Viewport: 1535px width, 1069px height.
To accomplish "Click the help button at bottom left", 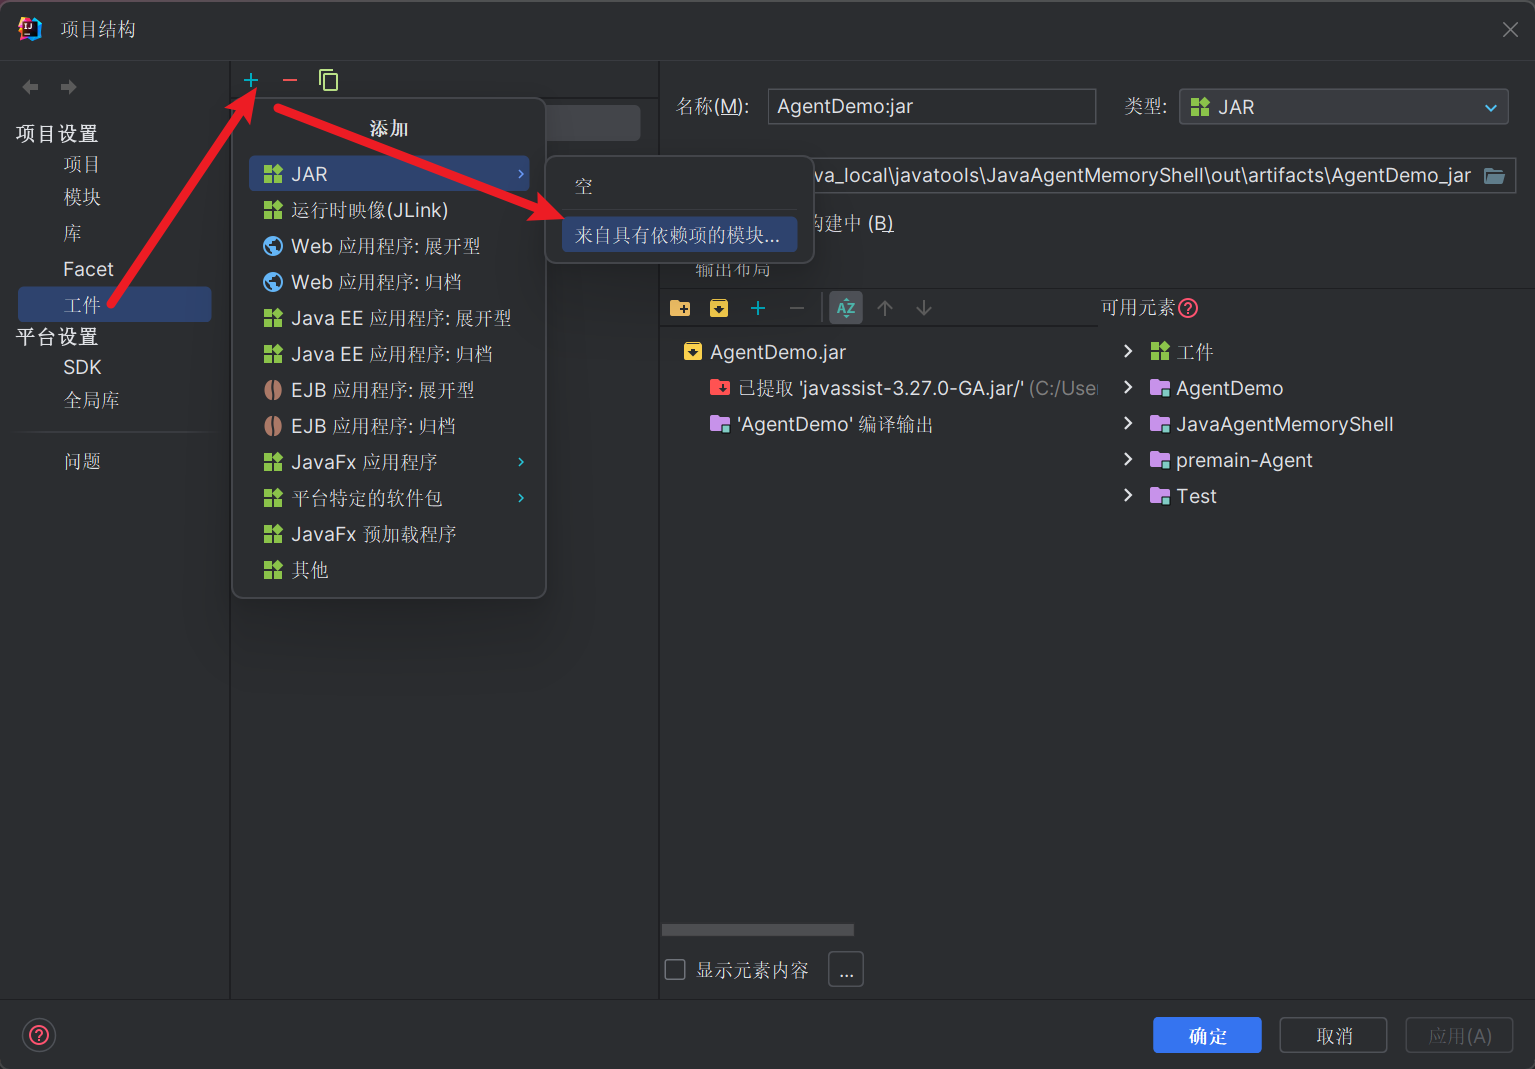I will (x=39, y=1035).
